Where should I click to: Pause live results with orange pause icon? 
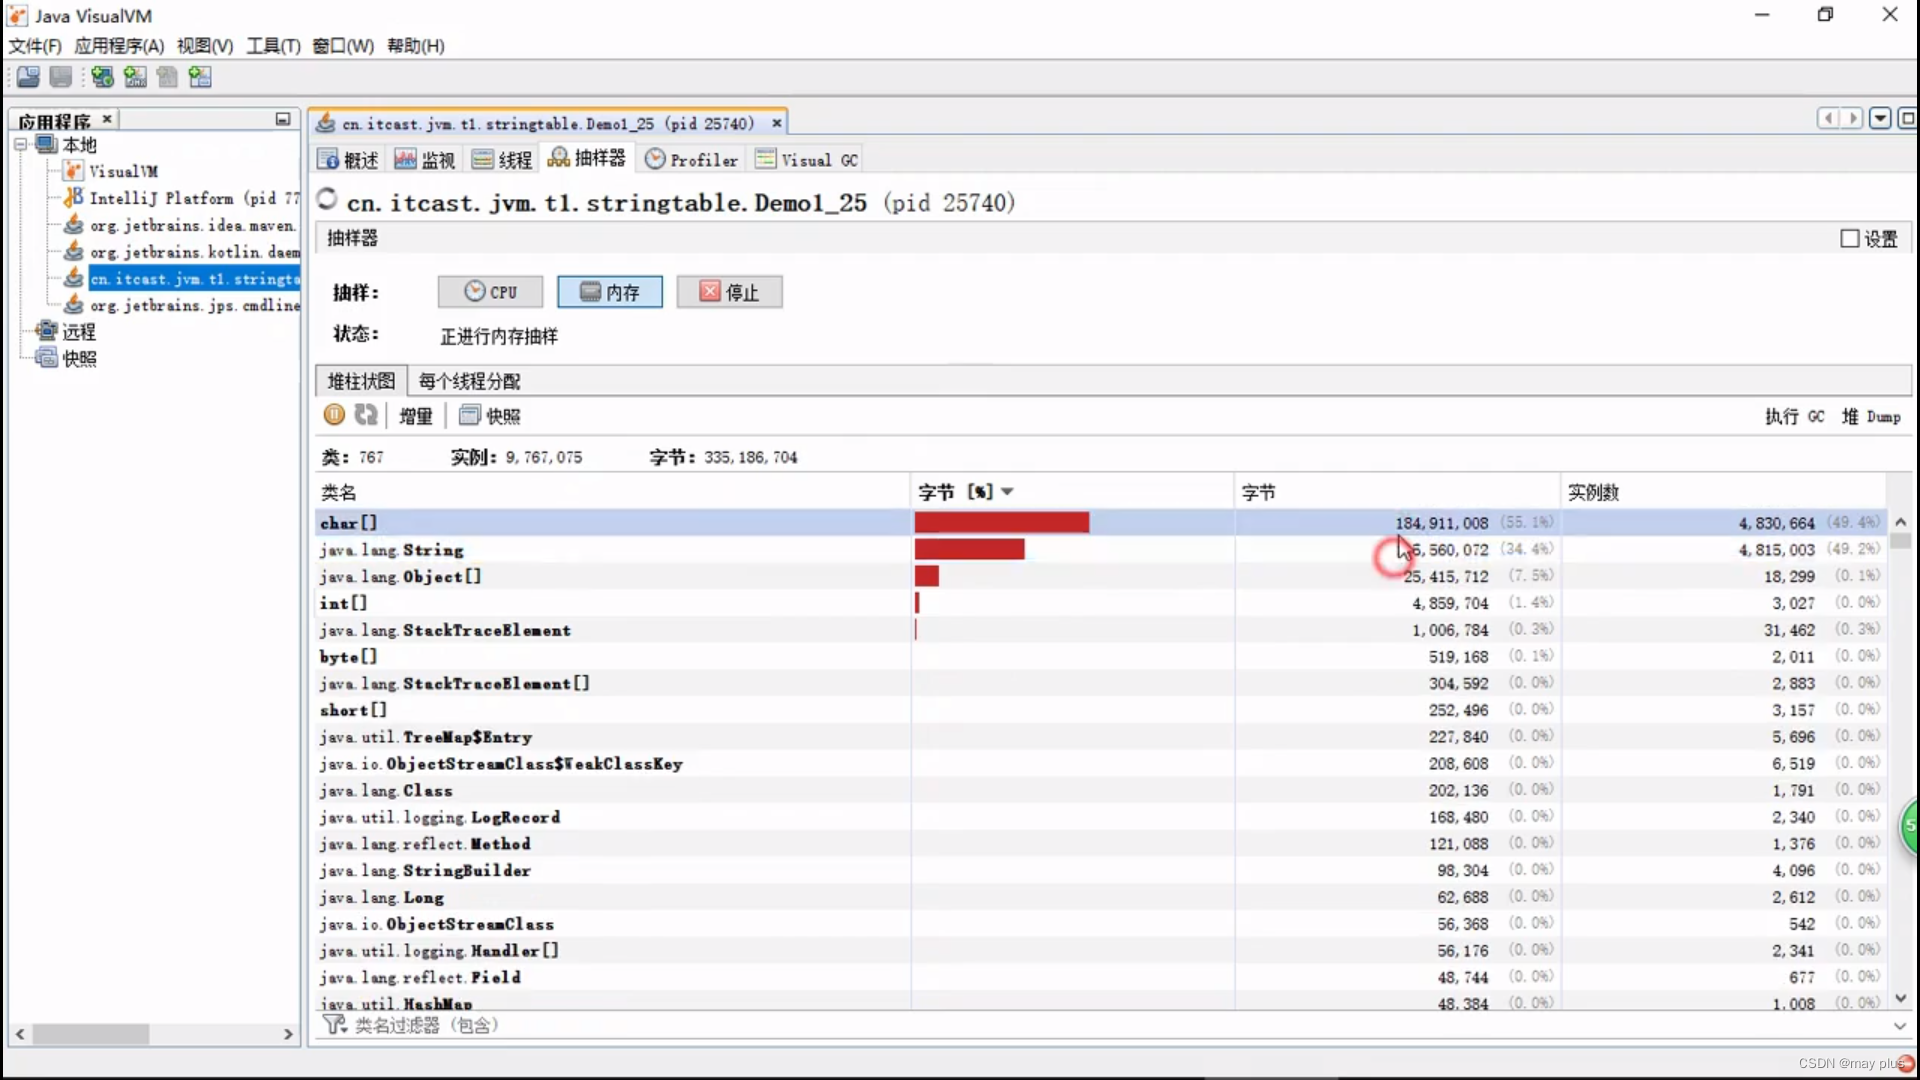[334, 415]
